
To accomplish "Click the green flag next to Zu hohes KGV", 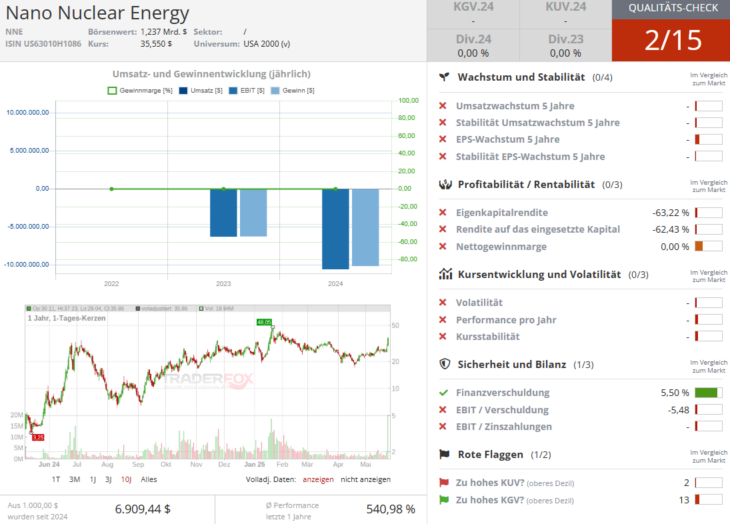I will click(444, 500).
